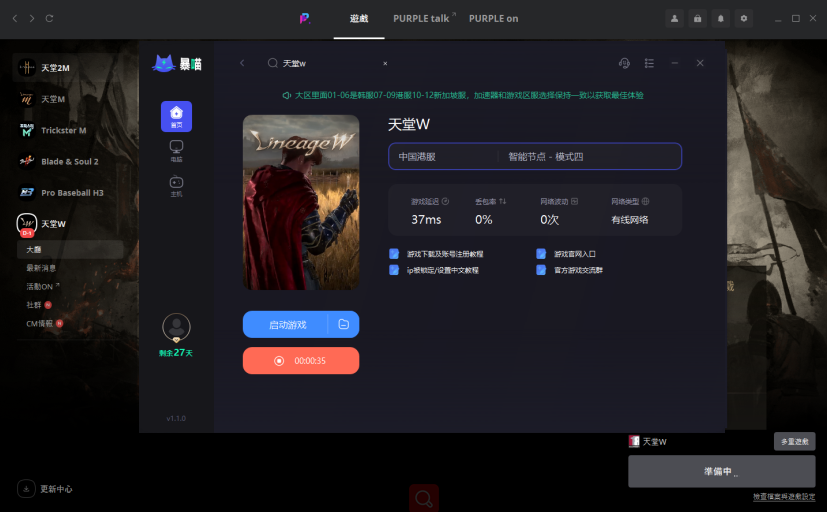The width and height of the screenshot is (827, 512).
Task: Click the user avatar above 剩余27天
Action: (x=176, y=327)
